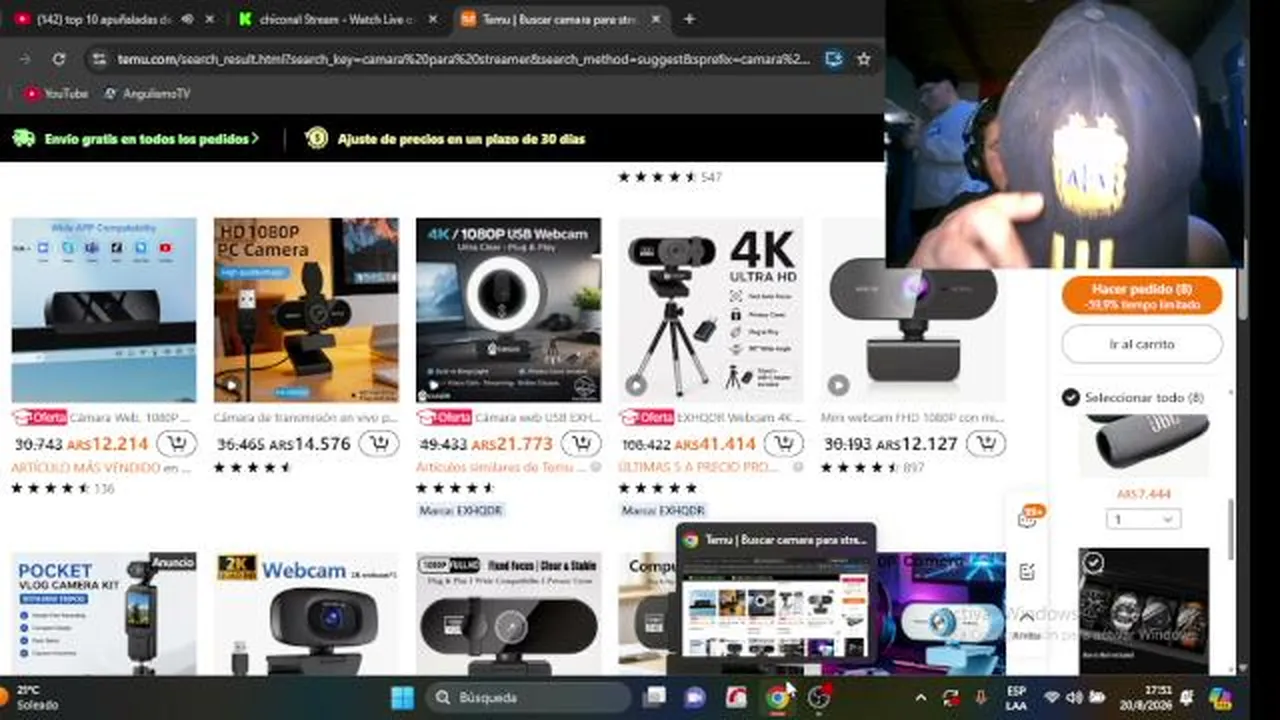1280x720 pixels.
Task: Play the Mini webcam FHD product video
Action: point(838,384)
